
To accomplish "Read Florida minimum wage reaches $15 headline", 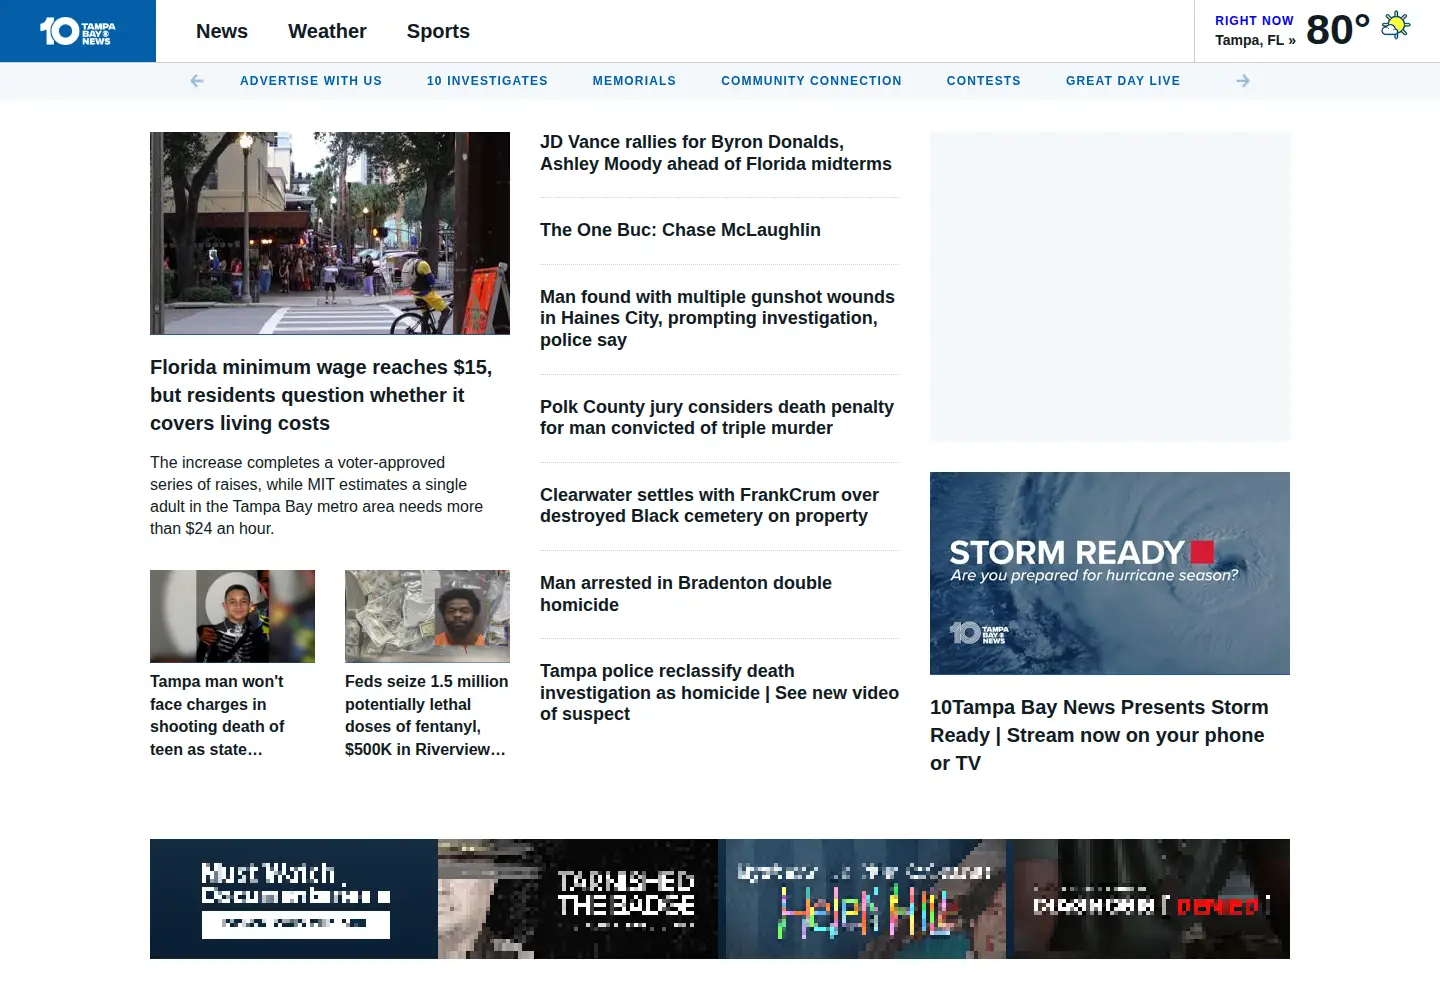I will 321,395.
